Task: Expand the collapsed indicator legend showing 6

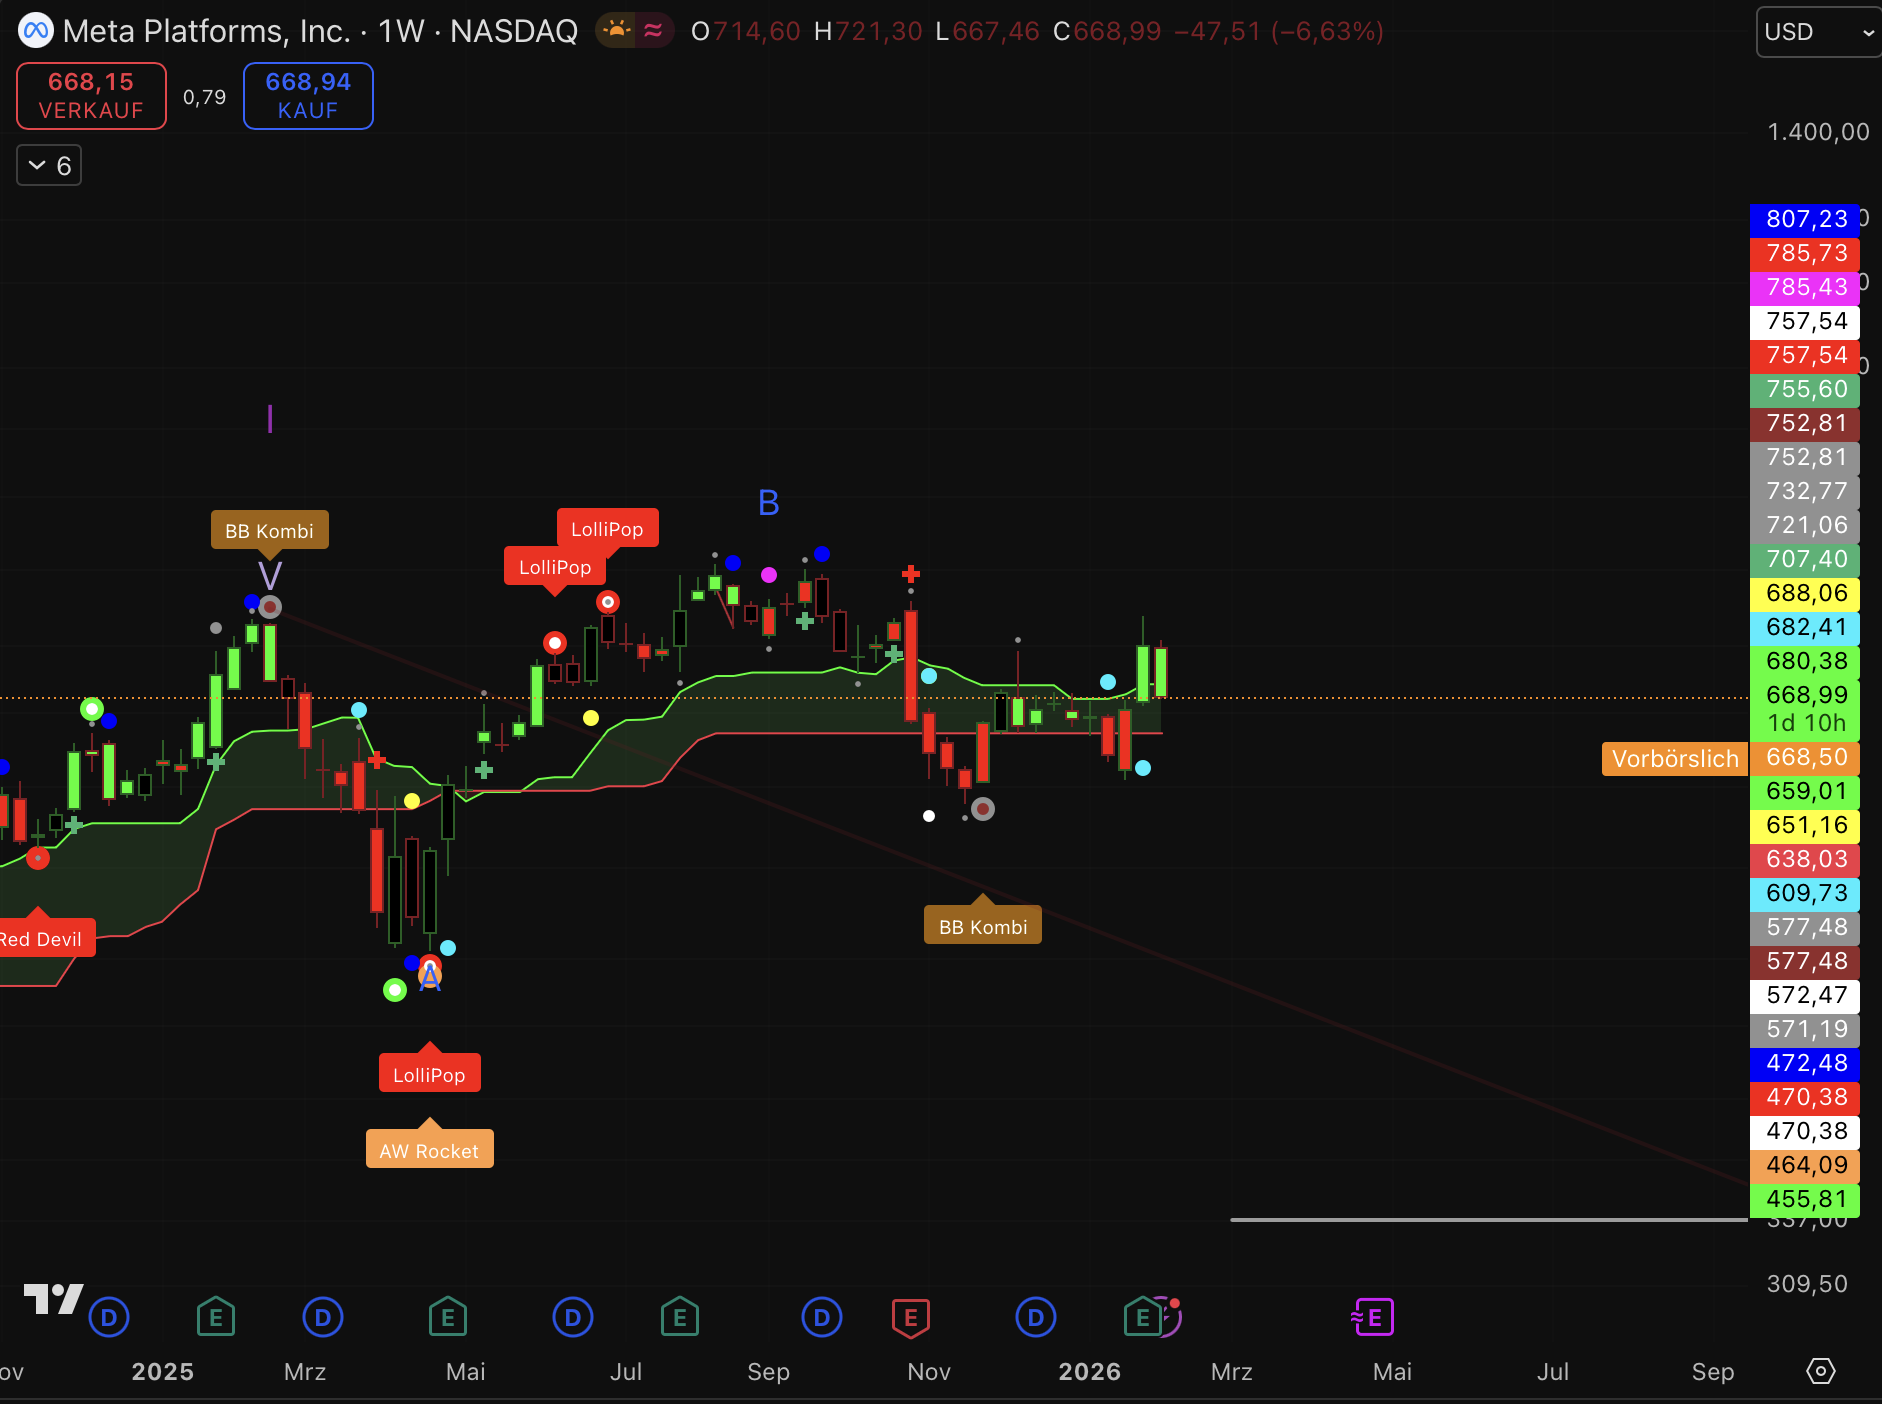Action: click(x=49, y=165)
